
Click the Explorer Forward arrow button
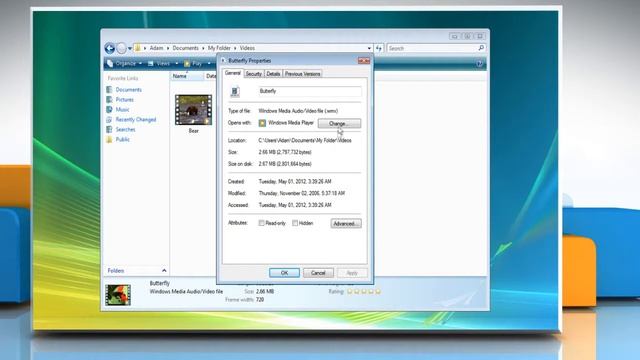[x=121, y=49]
